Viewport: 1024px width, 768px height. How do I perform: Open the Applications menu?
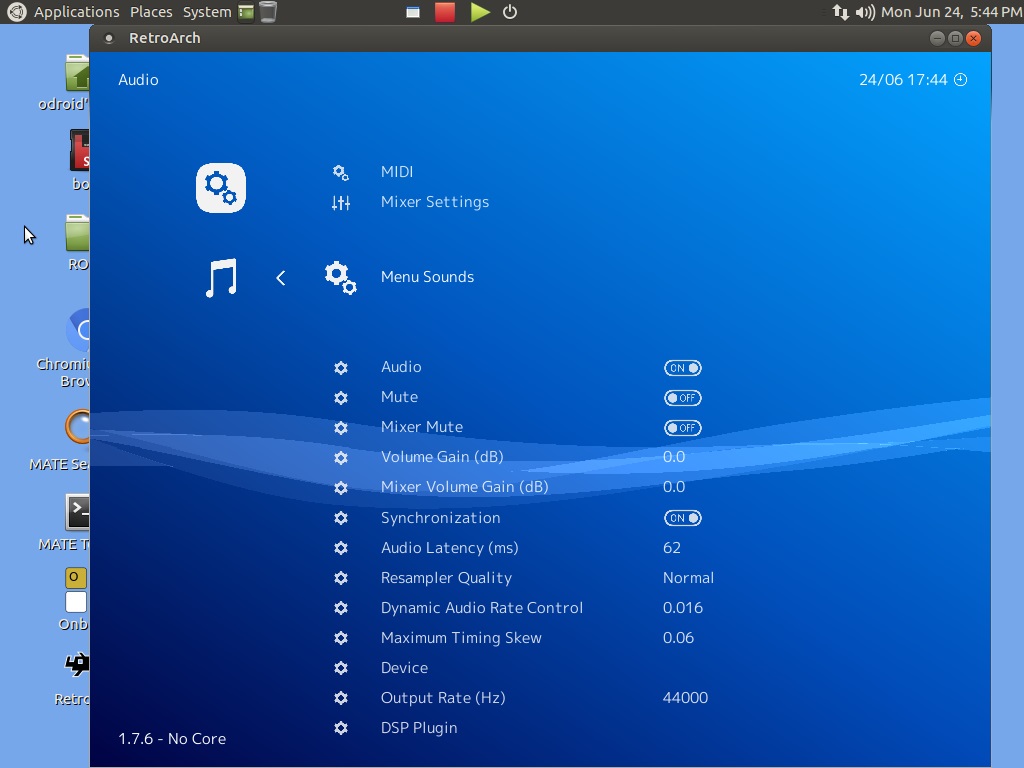pyautogui.click(x=76, y=12)
